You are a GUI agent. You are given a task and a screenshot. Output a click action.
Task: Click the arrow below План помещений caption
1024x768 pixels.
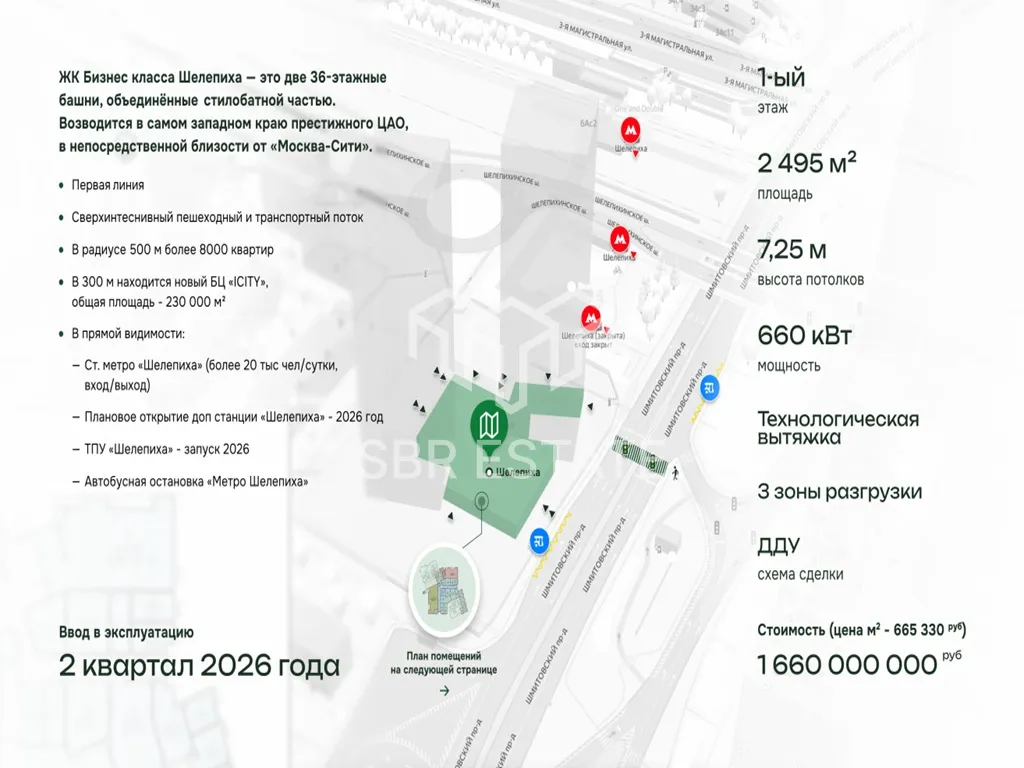pos(443,691)
